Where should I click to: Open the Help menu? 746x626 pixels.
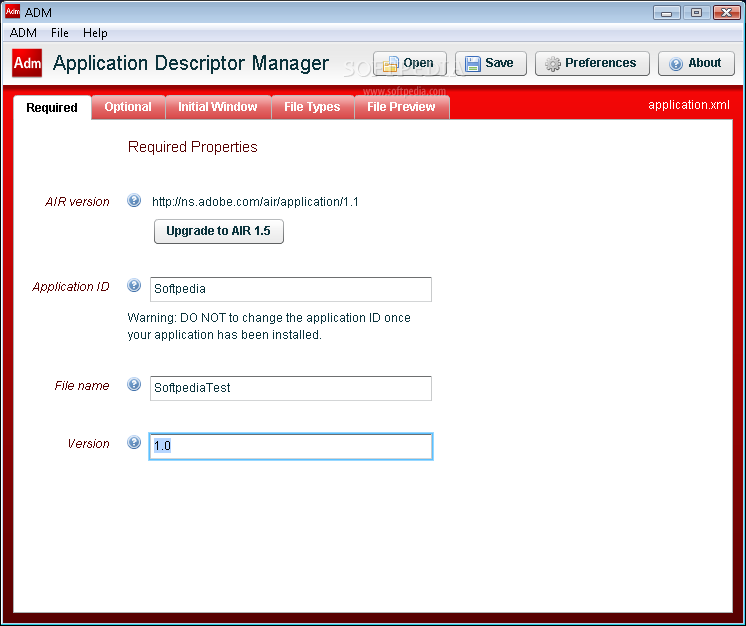[x=95, y=33]
